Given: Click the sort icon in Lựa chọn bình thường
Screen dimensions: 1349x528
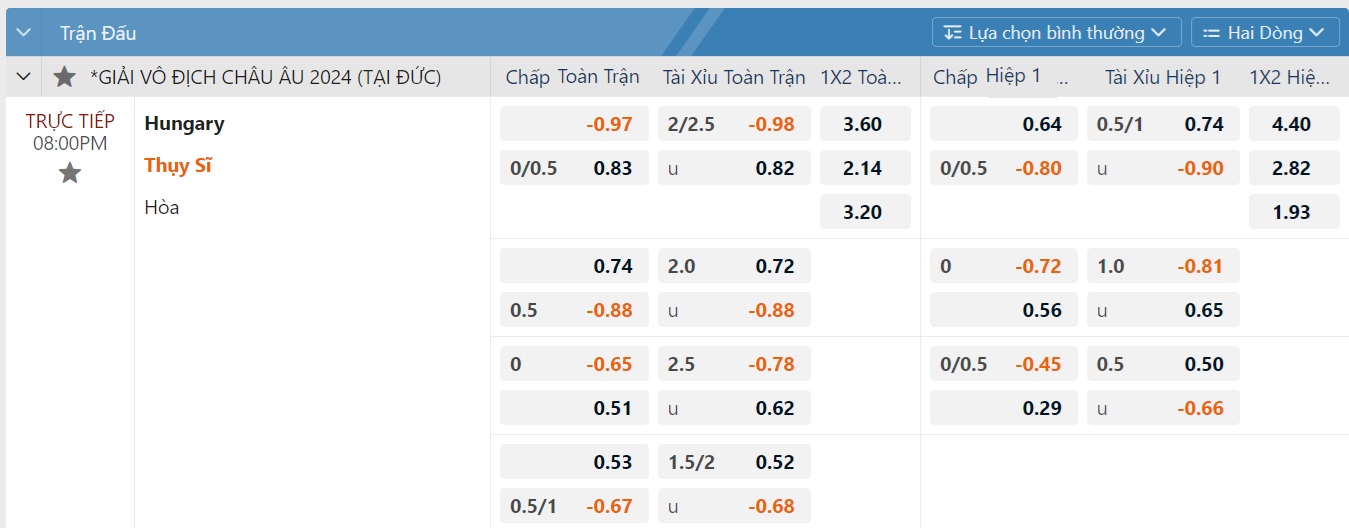Looking at the screenshot, I should pyautogui.click(x=953, y=33).
